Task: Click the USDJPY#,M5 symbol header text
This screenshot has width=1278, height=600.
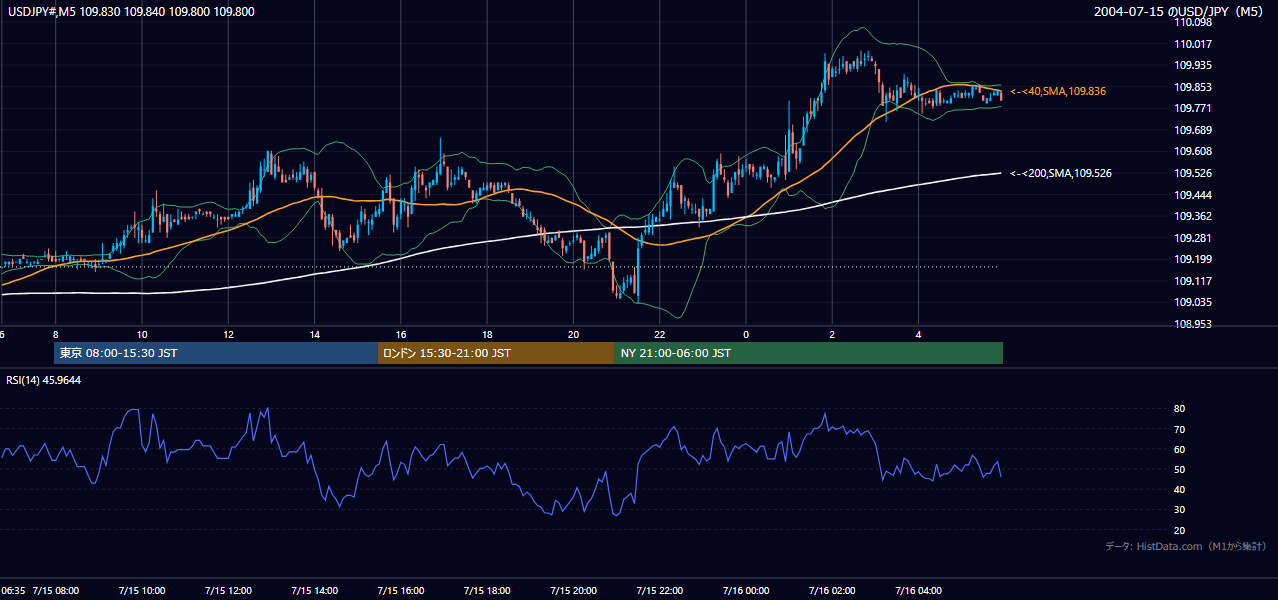Action: click(x=129, y=11)
